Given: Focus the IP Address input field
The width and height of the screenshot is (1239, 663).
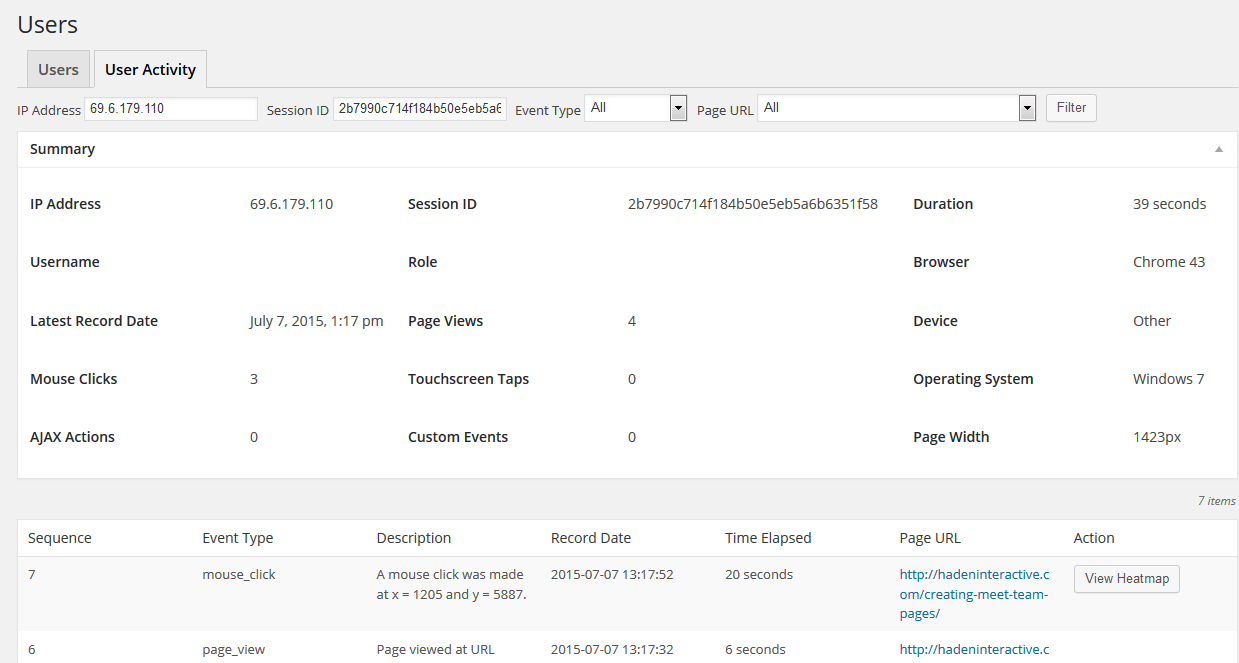Looking at the screenshot, I should click(x=170, y=108).
